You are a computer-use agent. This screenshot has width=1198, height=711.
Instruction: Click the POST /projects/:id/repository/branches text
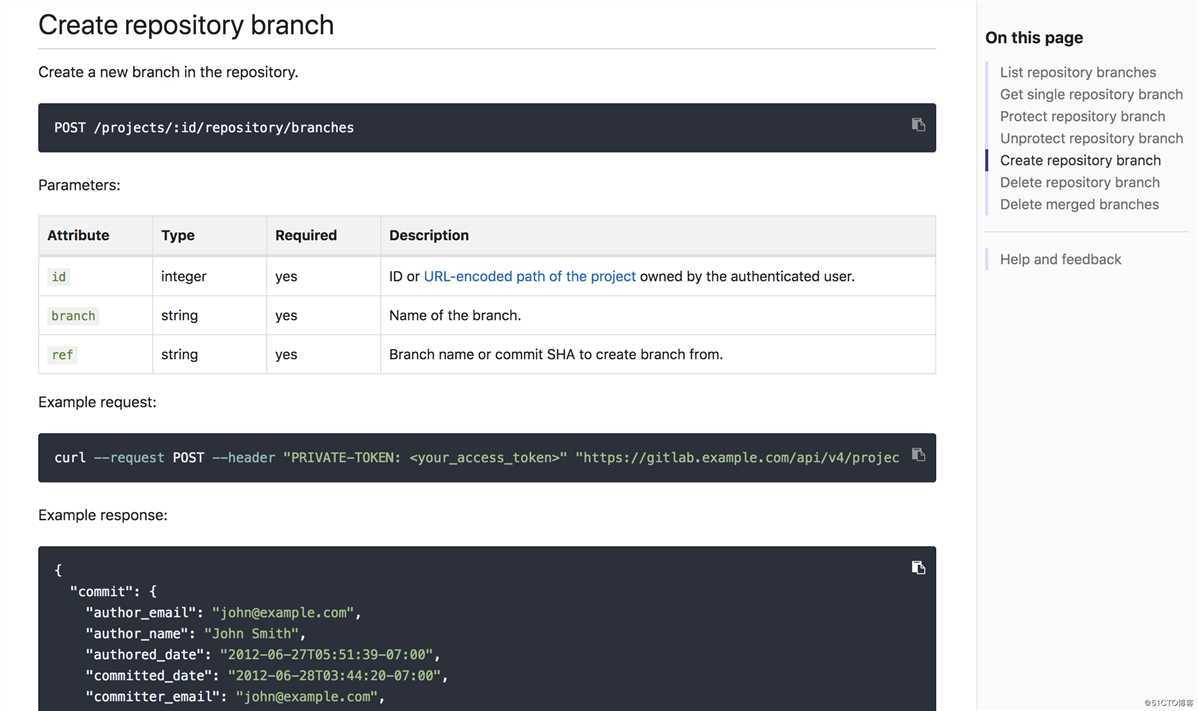(204, 128)
